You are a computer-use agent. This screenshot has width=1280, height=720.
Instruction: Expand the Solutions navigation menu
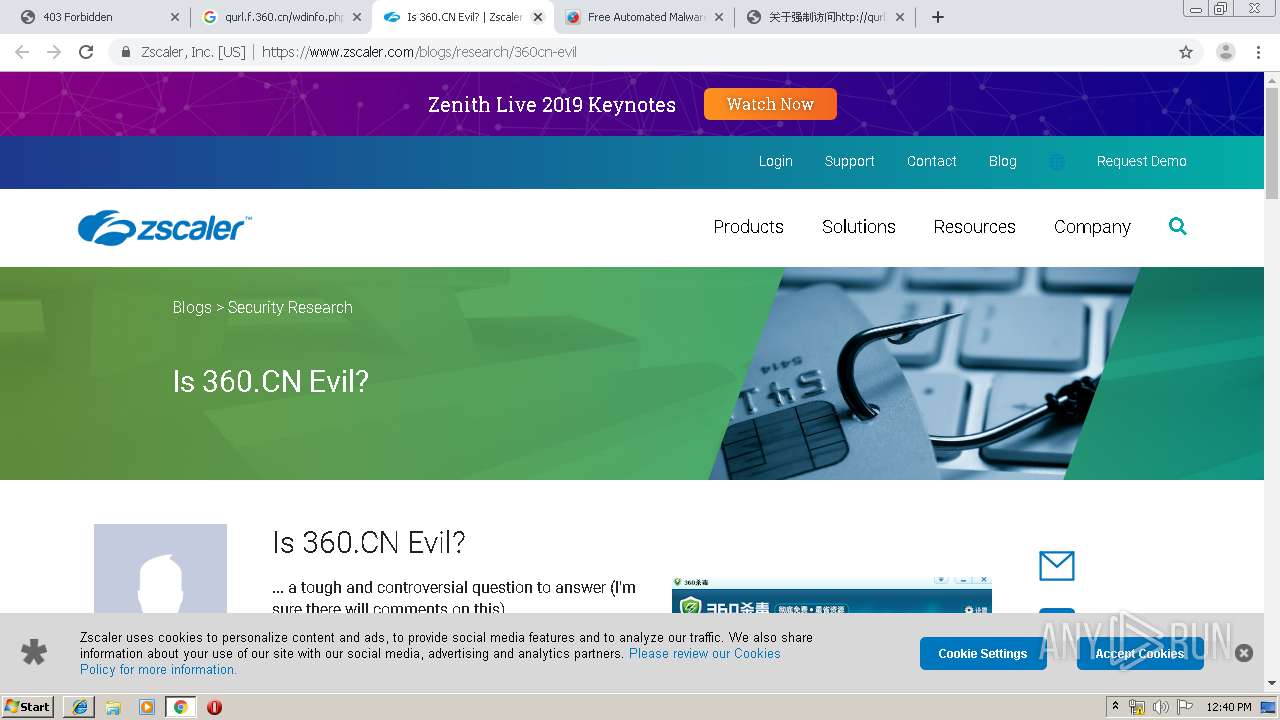[x=859, y=227]
